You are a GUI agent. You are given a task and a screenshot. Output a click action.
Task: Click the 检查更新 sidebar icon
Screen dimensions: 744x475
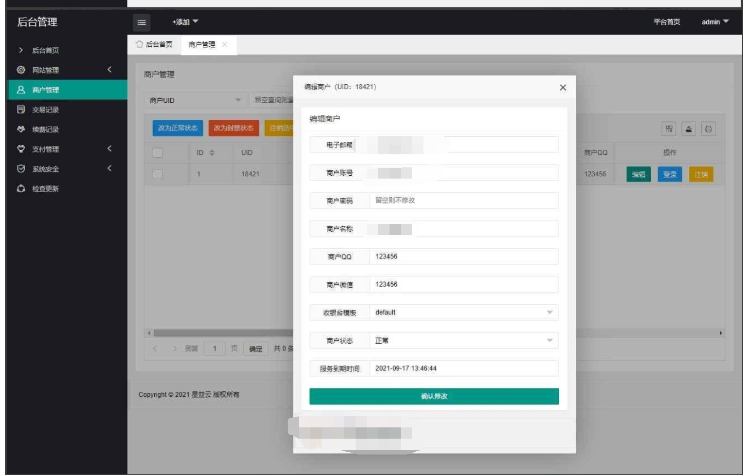click(21, 188)
